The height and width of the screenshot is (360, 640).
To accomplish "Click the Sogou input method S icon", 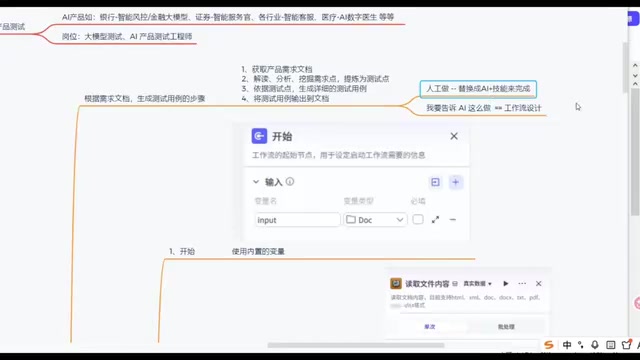I will 549,345.
